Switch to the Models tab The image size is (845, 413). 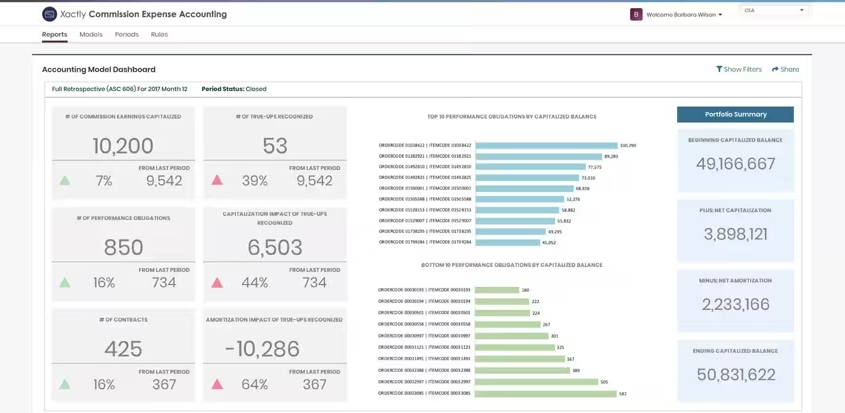tap(91, 35)
